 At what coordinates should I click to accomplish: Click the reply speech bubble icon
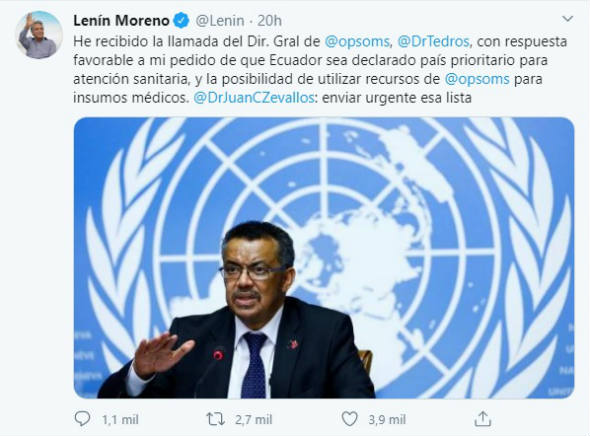(x=82, y=419)
